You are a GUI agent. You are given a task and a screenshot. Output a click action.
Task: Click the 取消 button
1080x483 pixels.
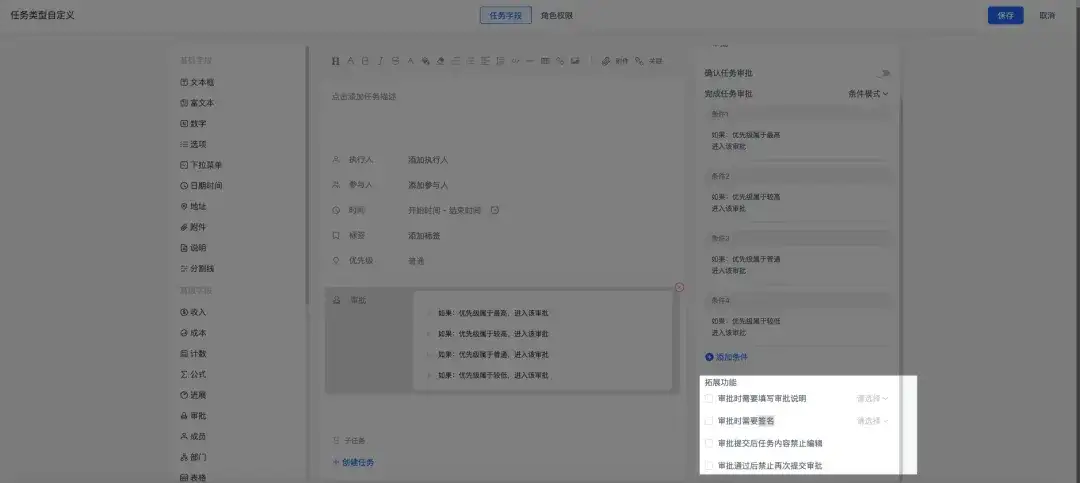pos(1047,15)
